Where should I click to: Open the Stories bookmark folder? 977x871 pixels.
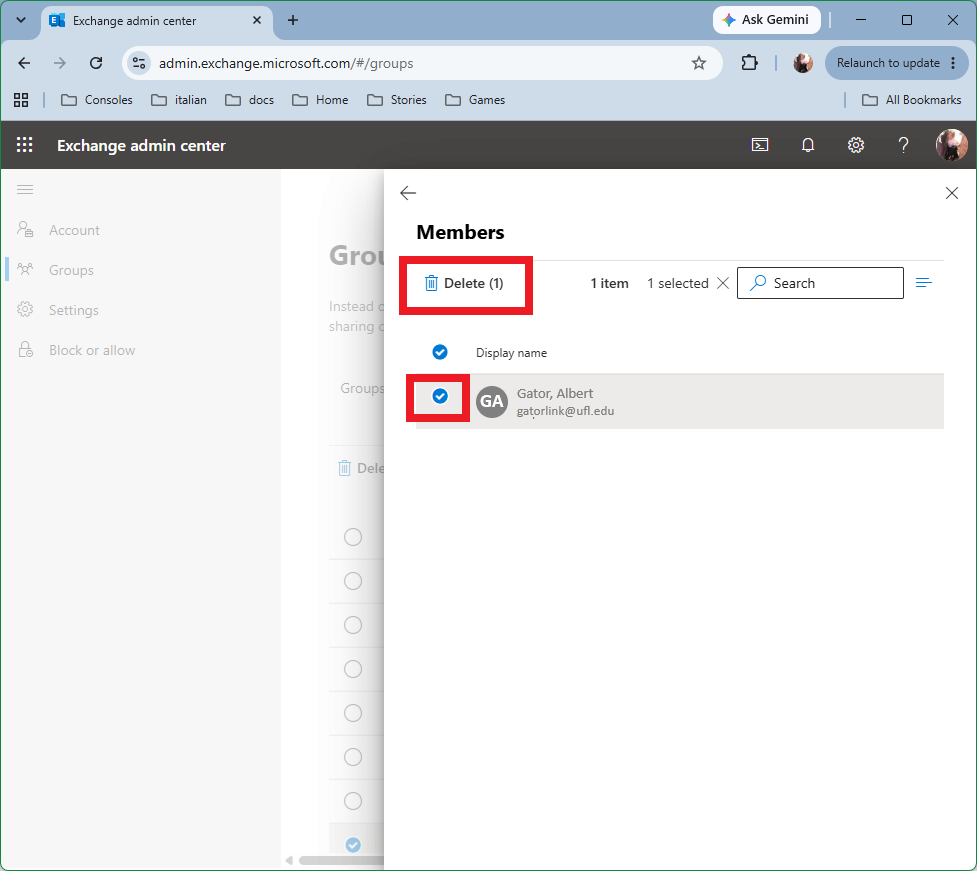click(397, 100)
